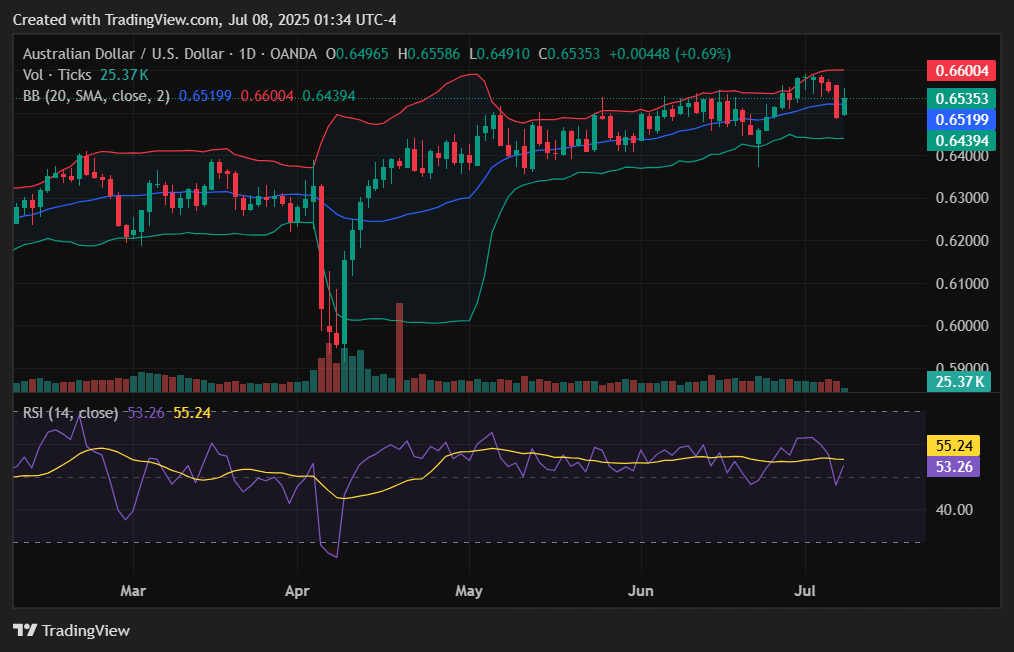Image resolution: width=1014 pixels, height=652 pixels.
Task: Click the Vol · Ticks indicator legend
Action: (57, 75)
